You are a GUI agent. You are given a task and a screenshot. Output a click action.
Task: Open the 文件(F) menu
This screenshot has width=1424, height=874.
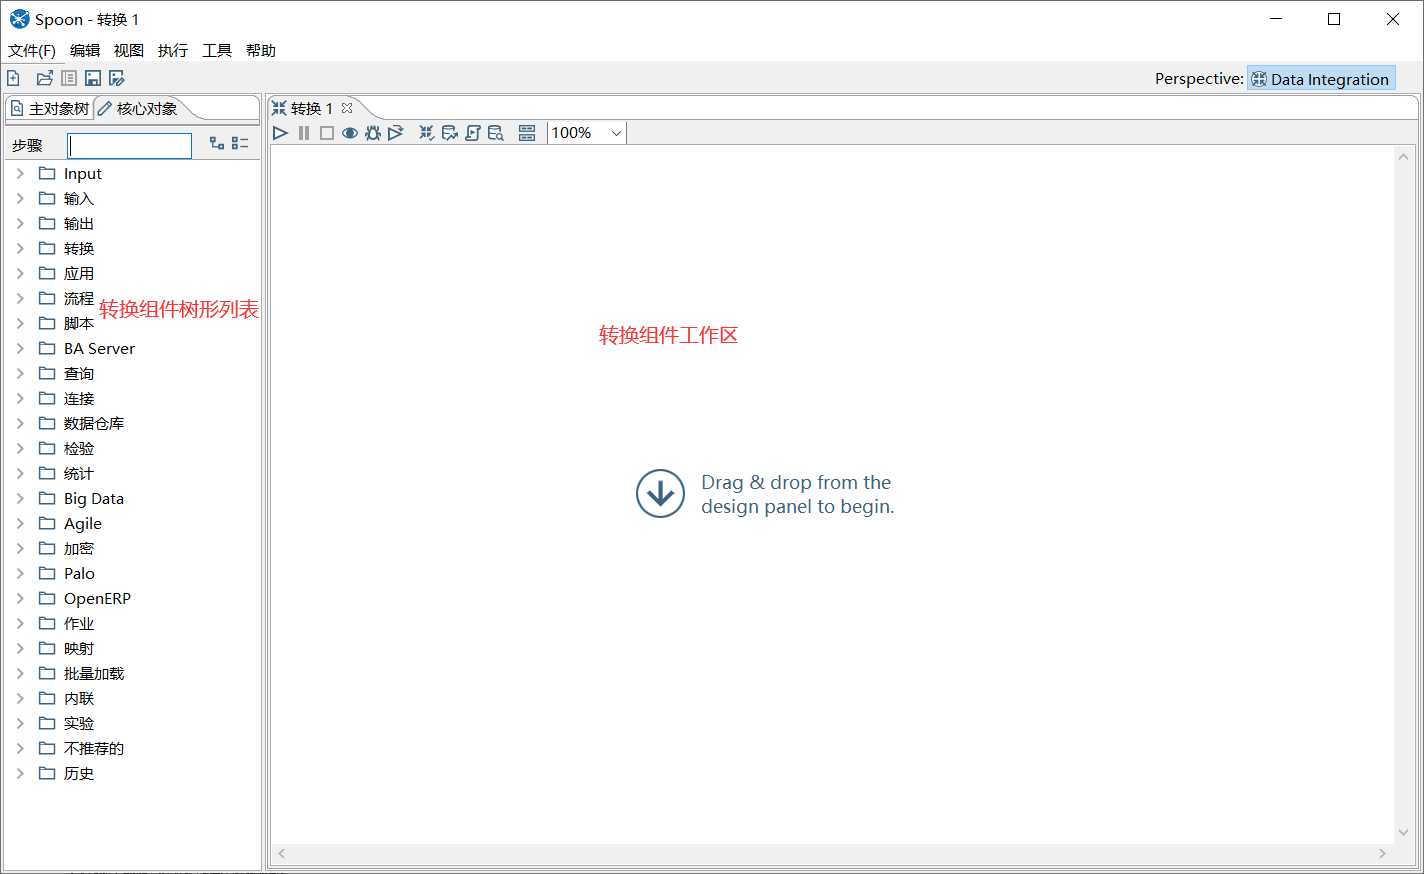32,50
